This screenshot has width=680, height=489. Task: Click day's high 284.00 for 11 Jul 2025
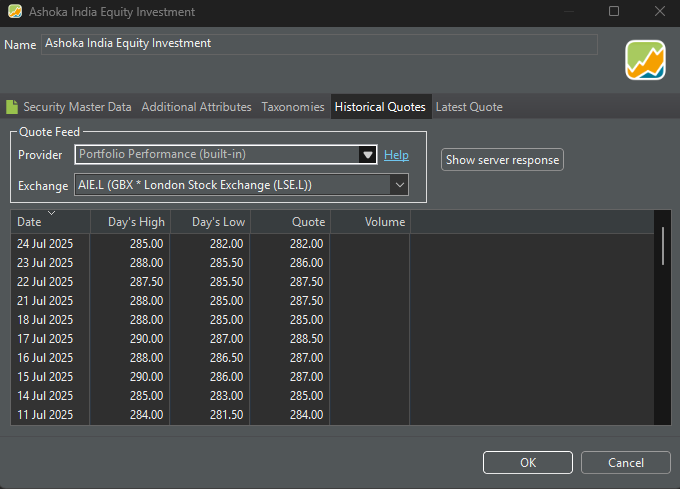147,415
